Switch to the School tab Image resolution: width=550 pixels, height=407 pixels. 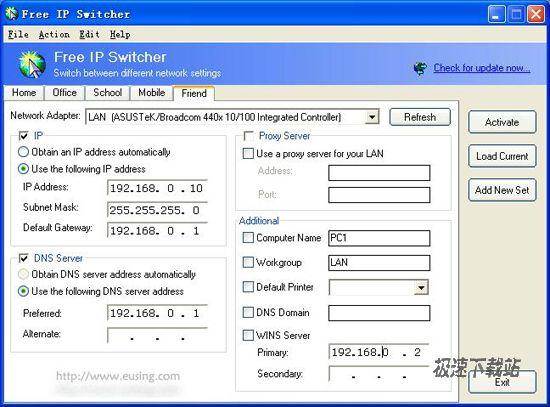coord(107,93)
